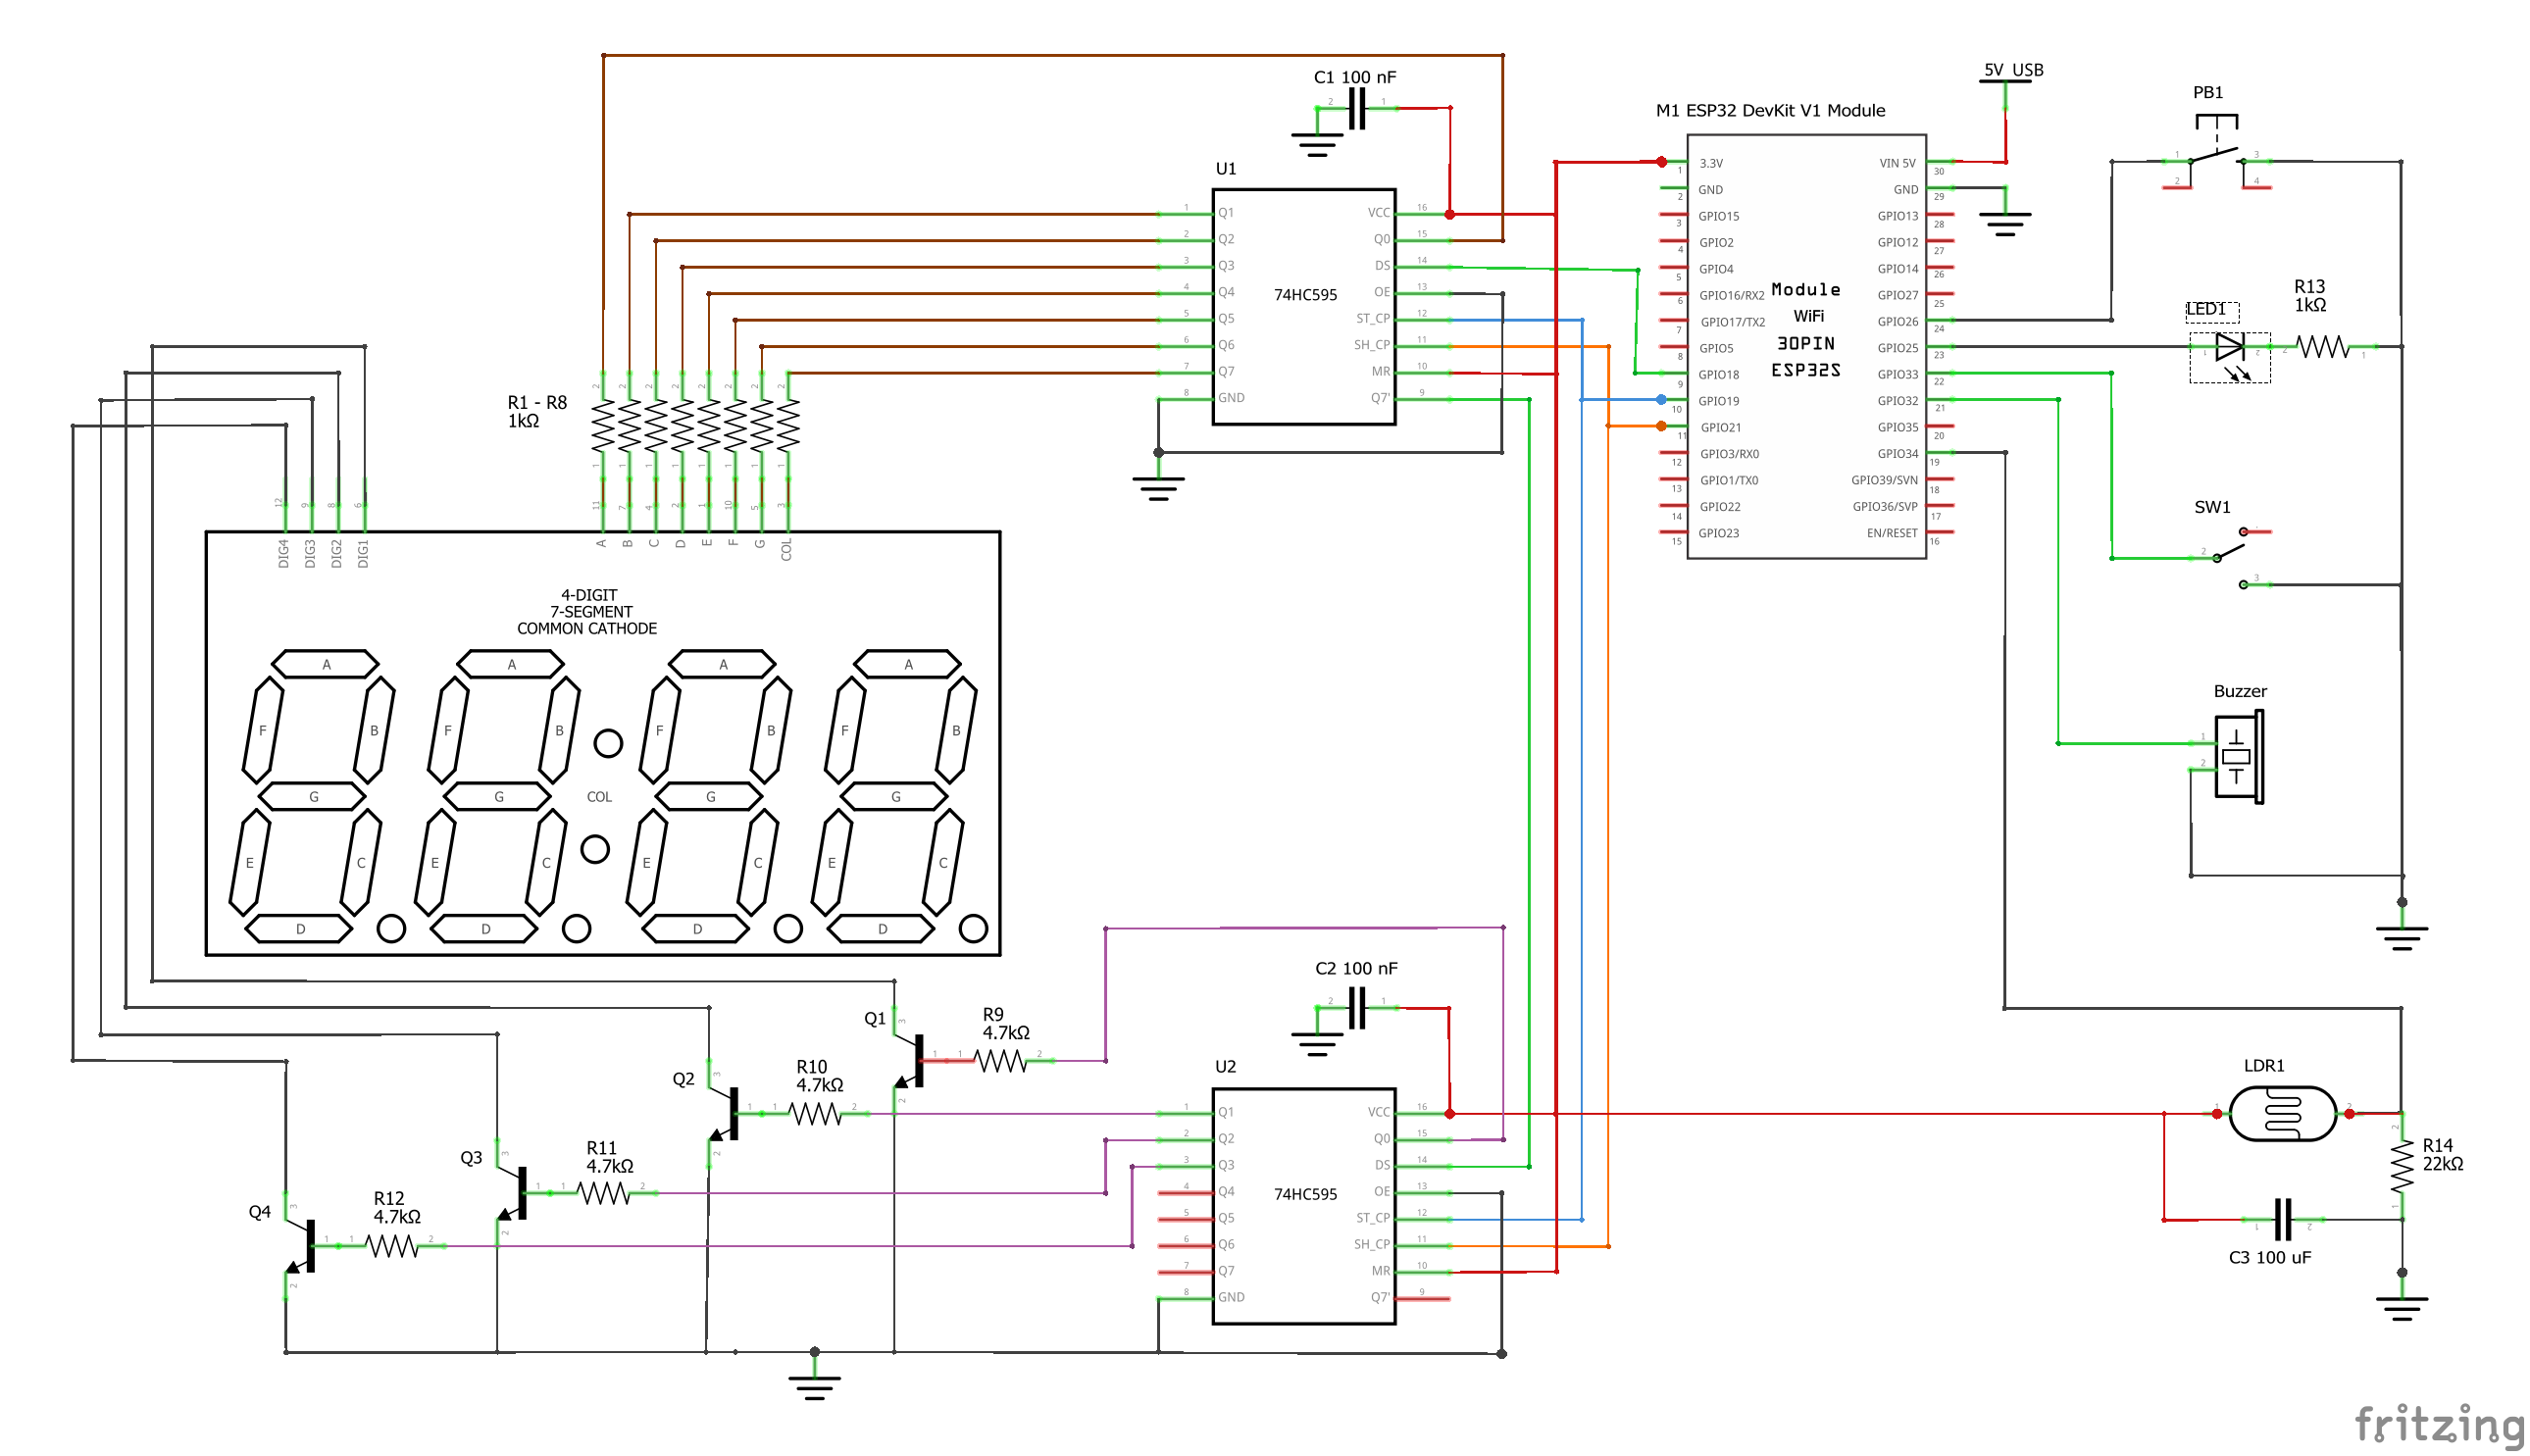
Task: Click the COL pin label atop display
Action: point(786,549)
